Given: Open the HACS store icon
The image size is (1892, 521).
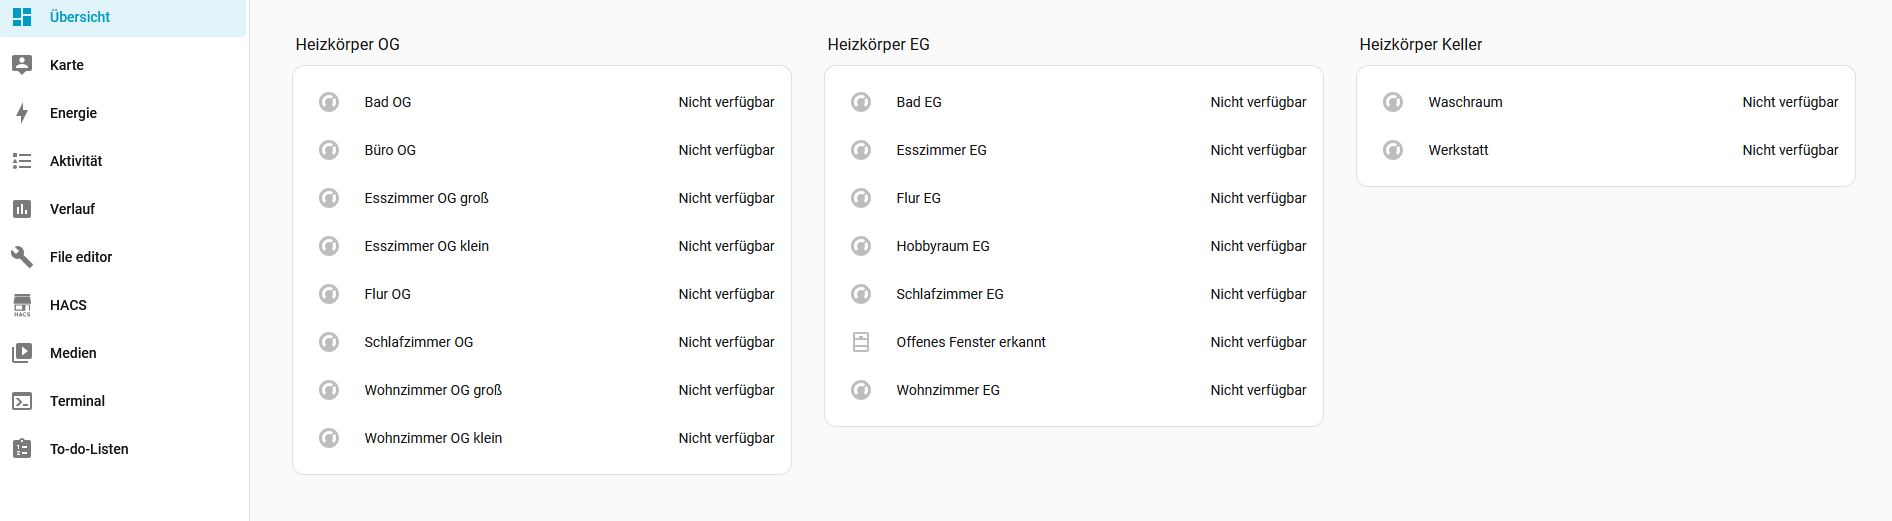Looking at the screenshot, I should pyautogui.click(x=22, y=305).
